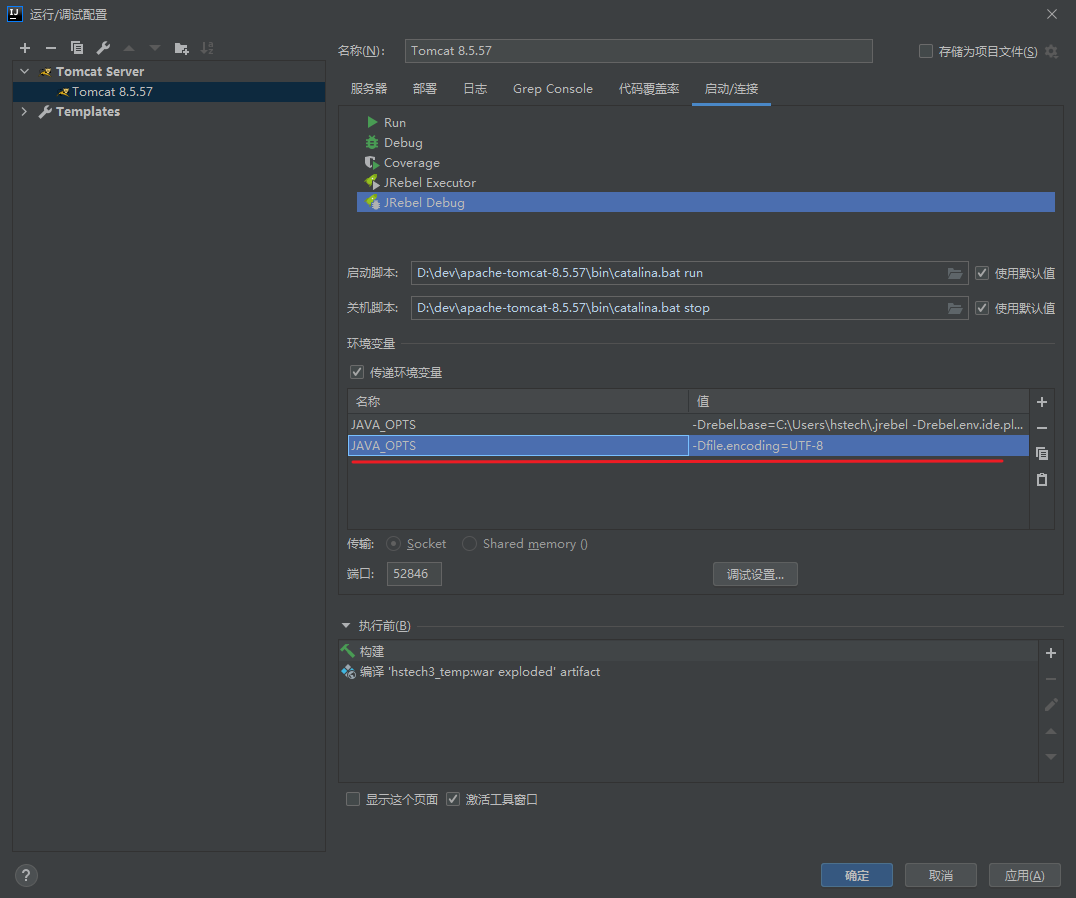
Task: Toggle 传递环境变量 checkbox
Action: [x=357, y=373]
